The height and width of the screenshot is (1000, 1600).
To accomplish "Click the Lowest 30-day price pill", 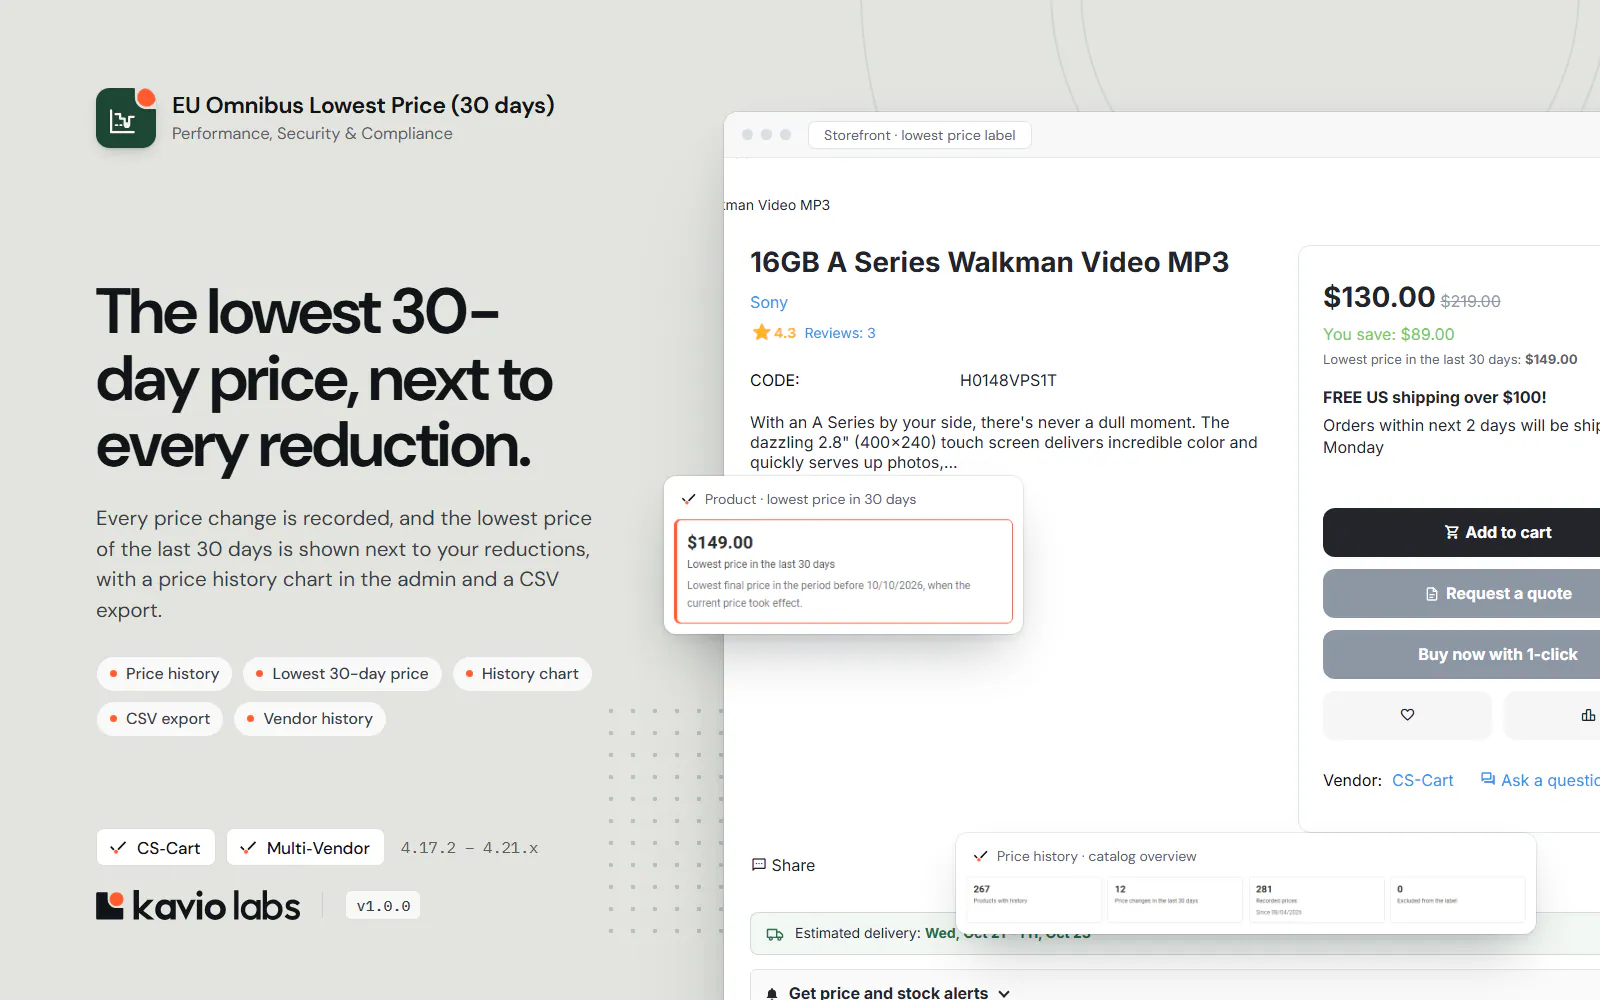I will (x=342, y=674).
